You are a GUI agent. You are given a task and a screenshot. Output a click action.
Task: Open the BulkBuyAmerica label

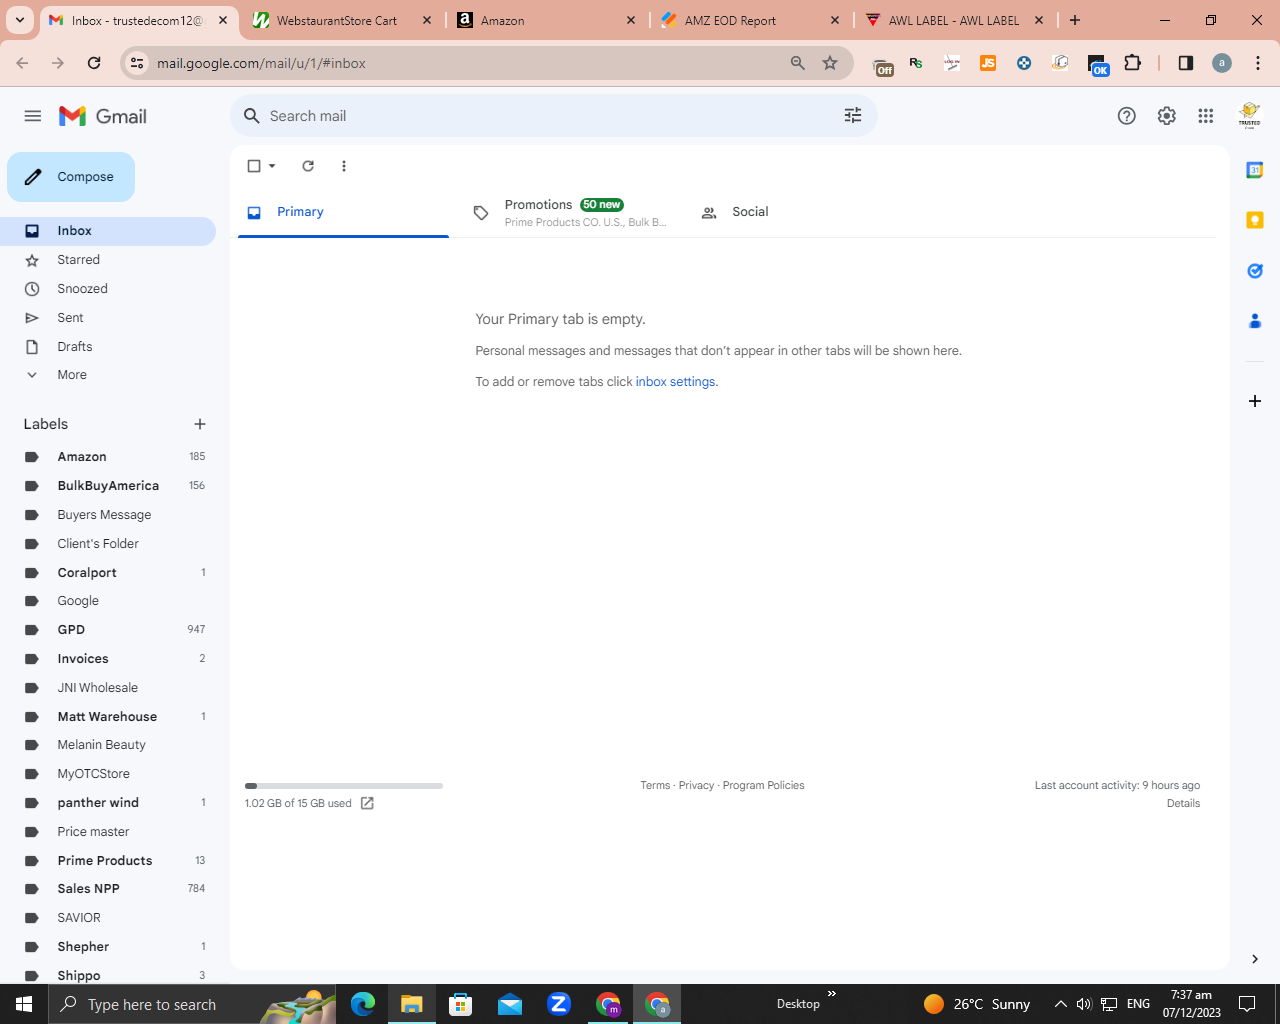(108, 486)
